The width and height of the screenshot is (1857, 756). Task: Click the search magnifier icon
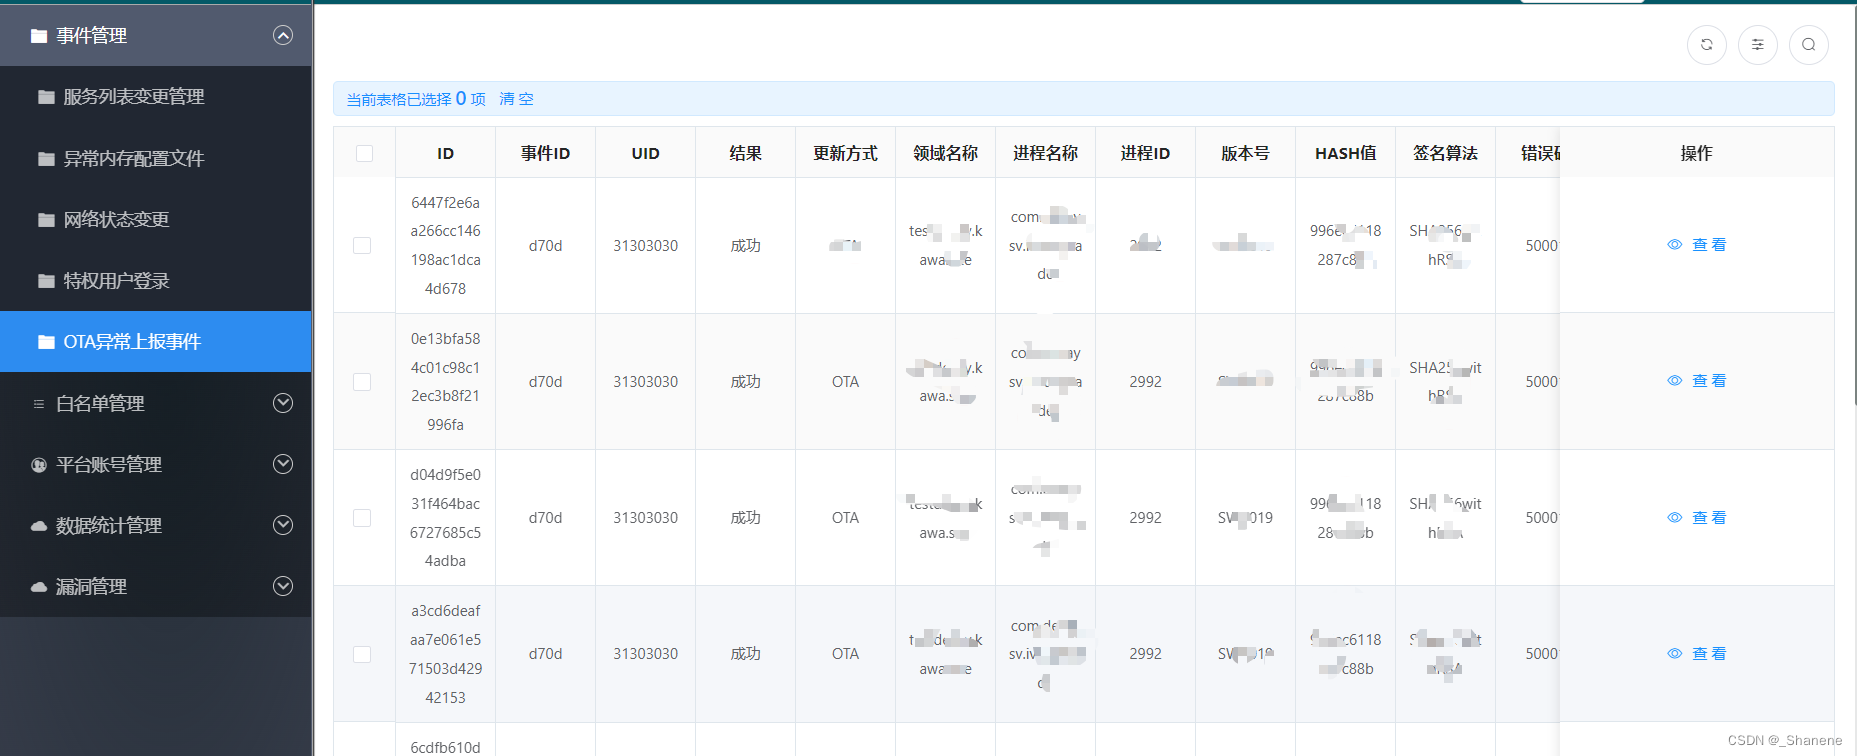1809,44
